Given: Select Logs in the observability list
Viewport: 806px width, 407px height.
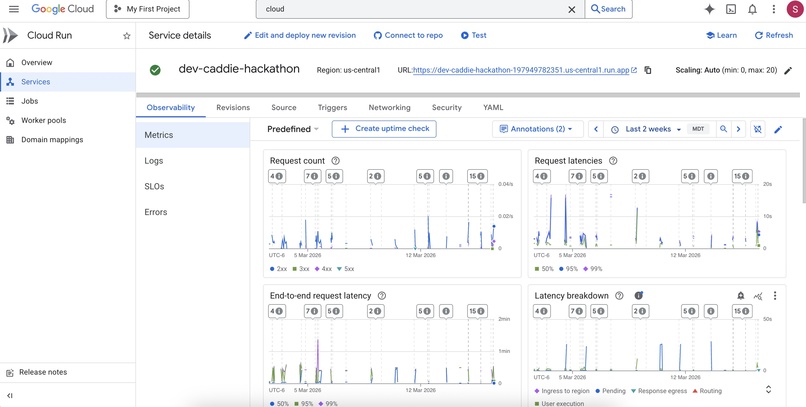Looking at the screenshot, I should (193, 161).
